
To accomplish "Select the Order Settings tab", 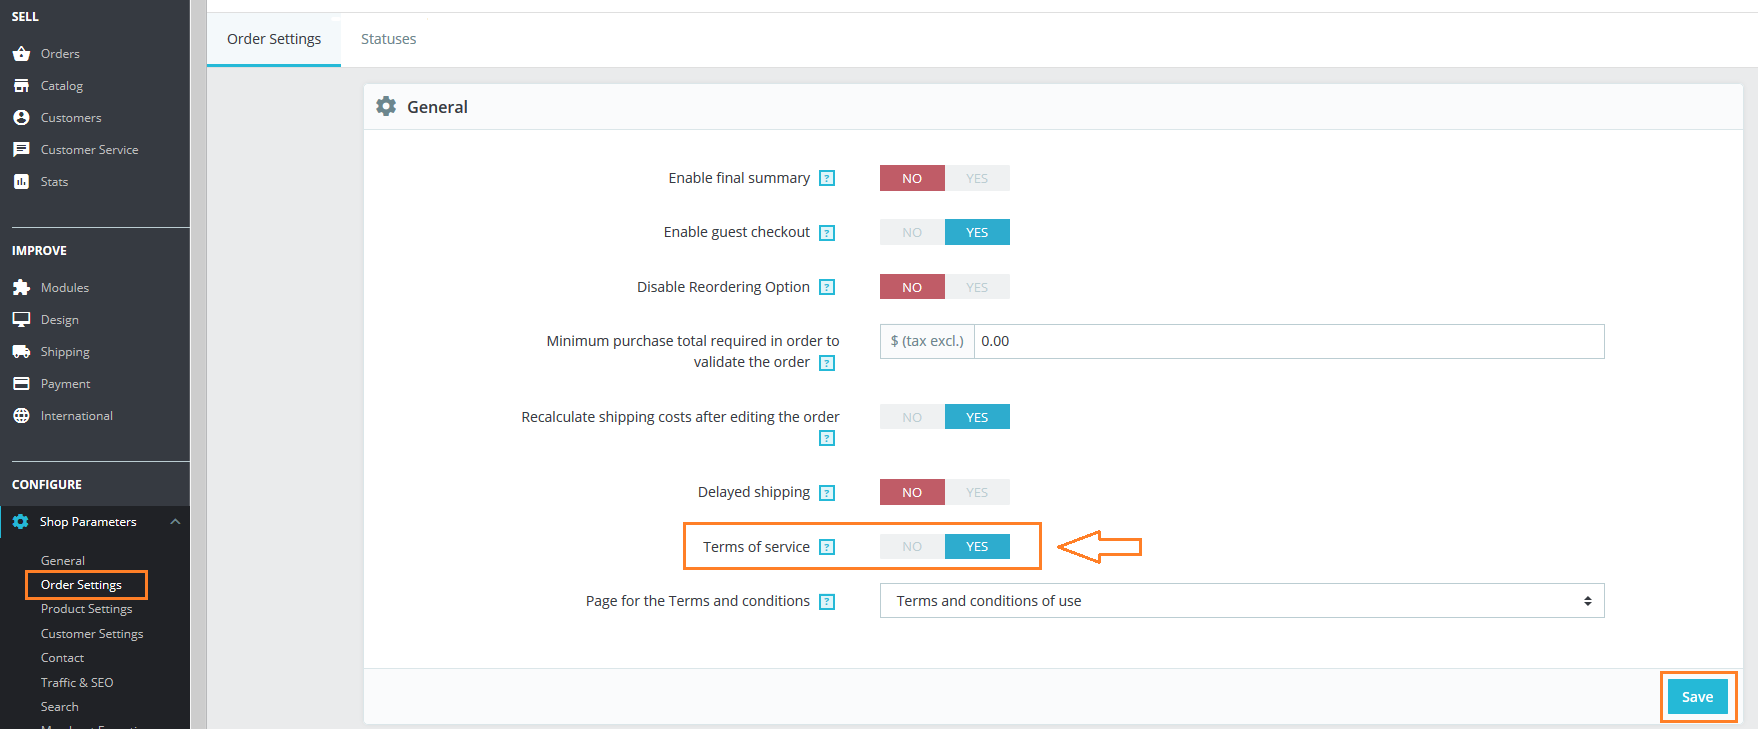I will click(274, 39).
